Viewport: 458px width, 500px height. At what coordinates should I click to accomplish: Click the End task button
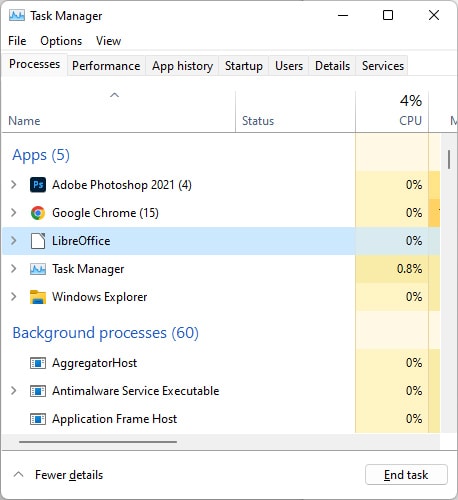pyautogui.click(x=406, y=475)
